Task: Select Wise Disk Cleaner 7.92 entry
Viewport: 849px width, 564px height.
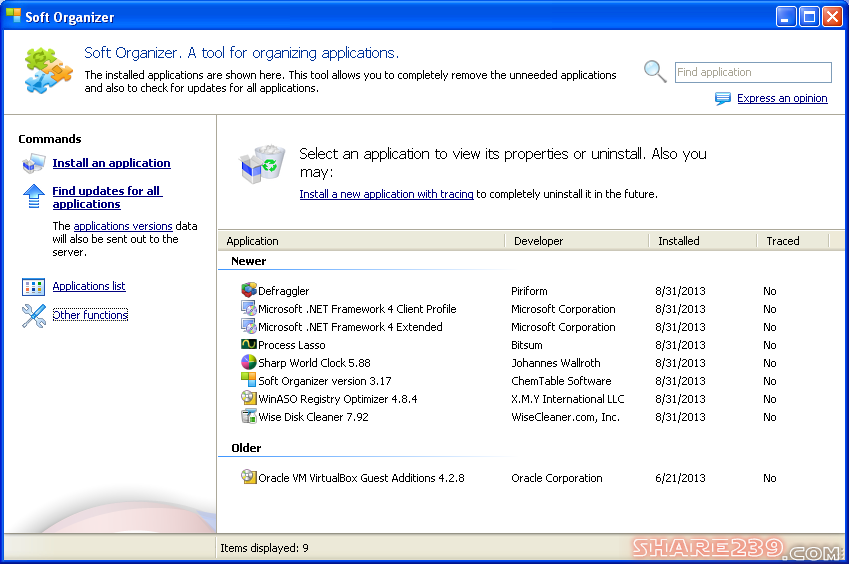Action: [x=314, y=417]
